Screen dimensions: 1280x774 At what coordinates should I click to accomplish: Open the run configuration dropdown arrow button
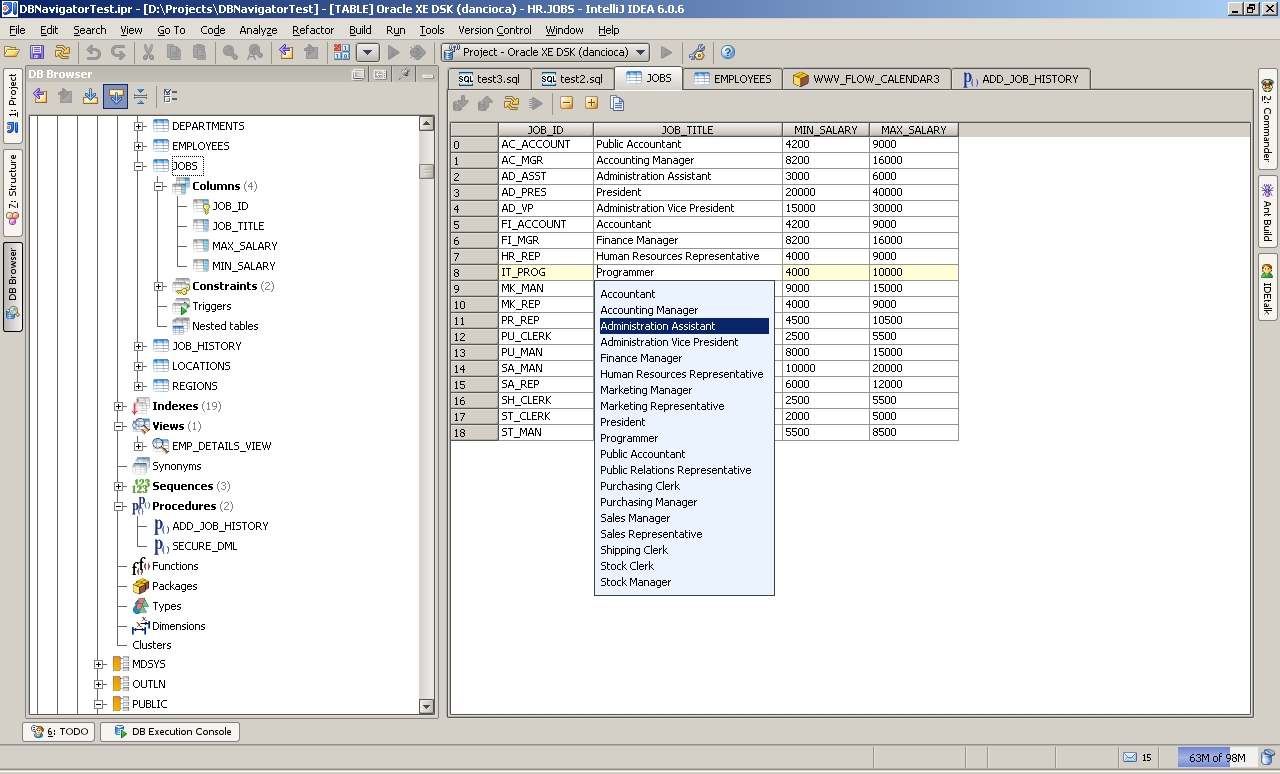click(368, 52)
